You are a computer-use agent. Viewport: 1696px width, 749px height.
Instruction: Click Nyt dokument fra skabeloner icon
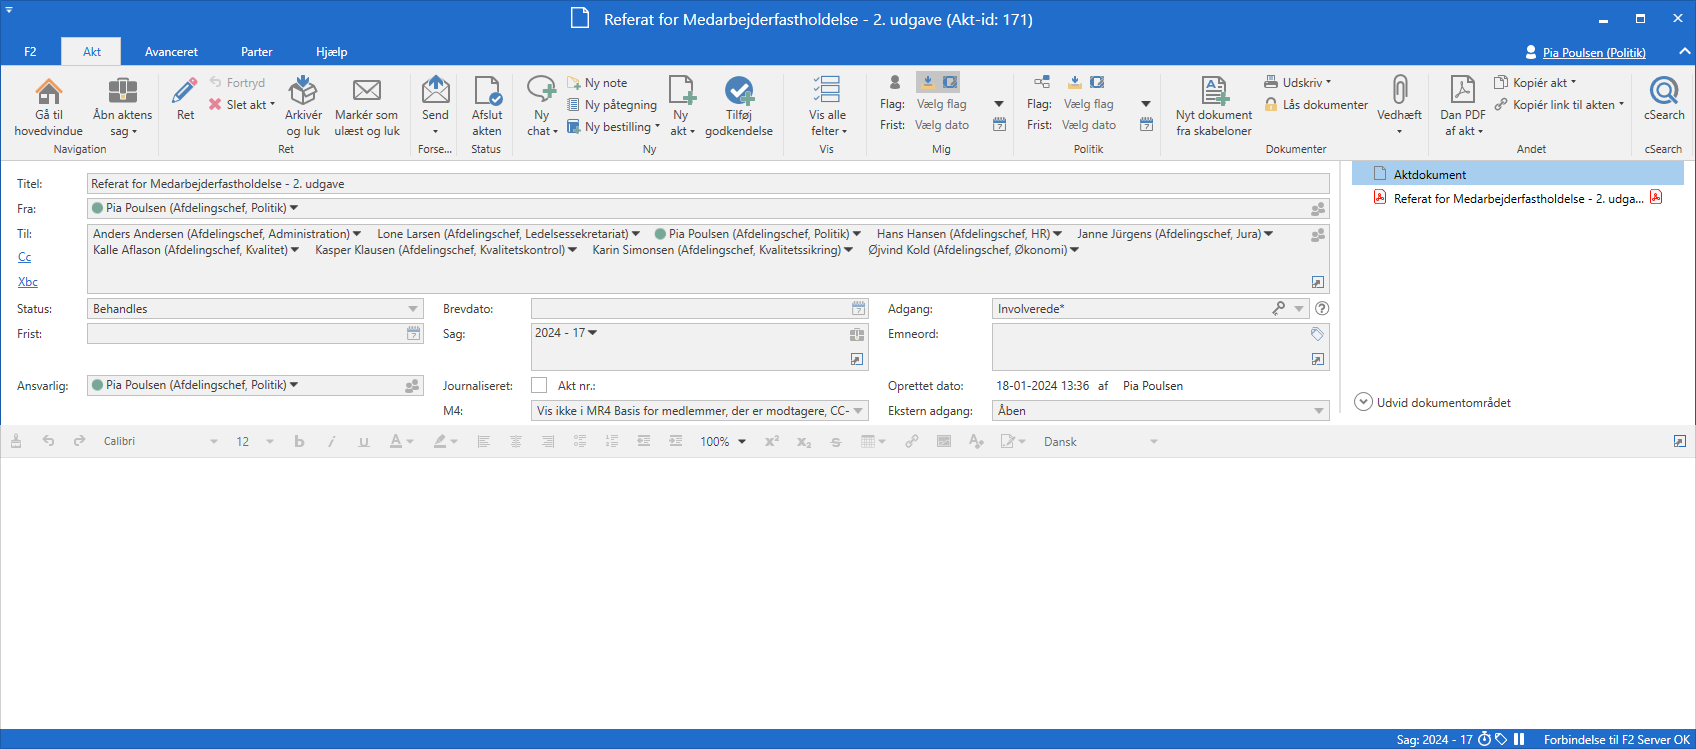(1214, 92)
